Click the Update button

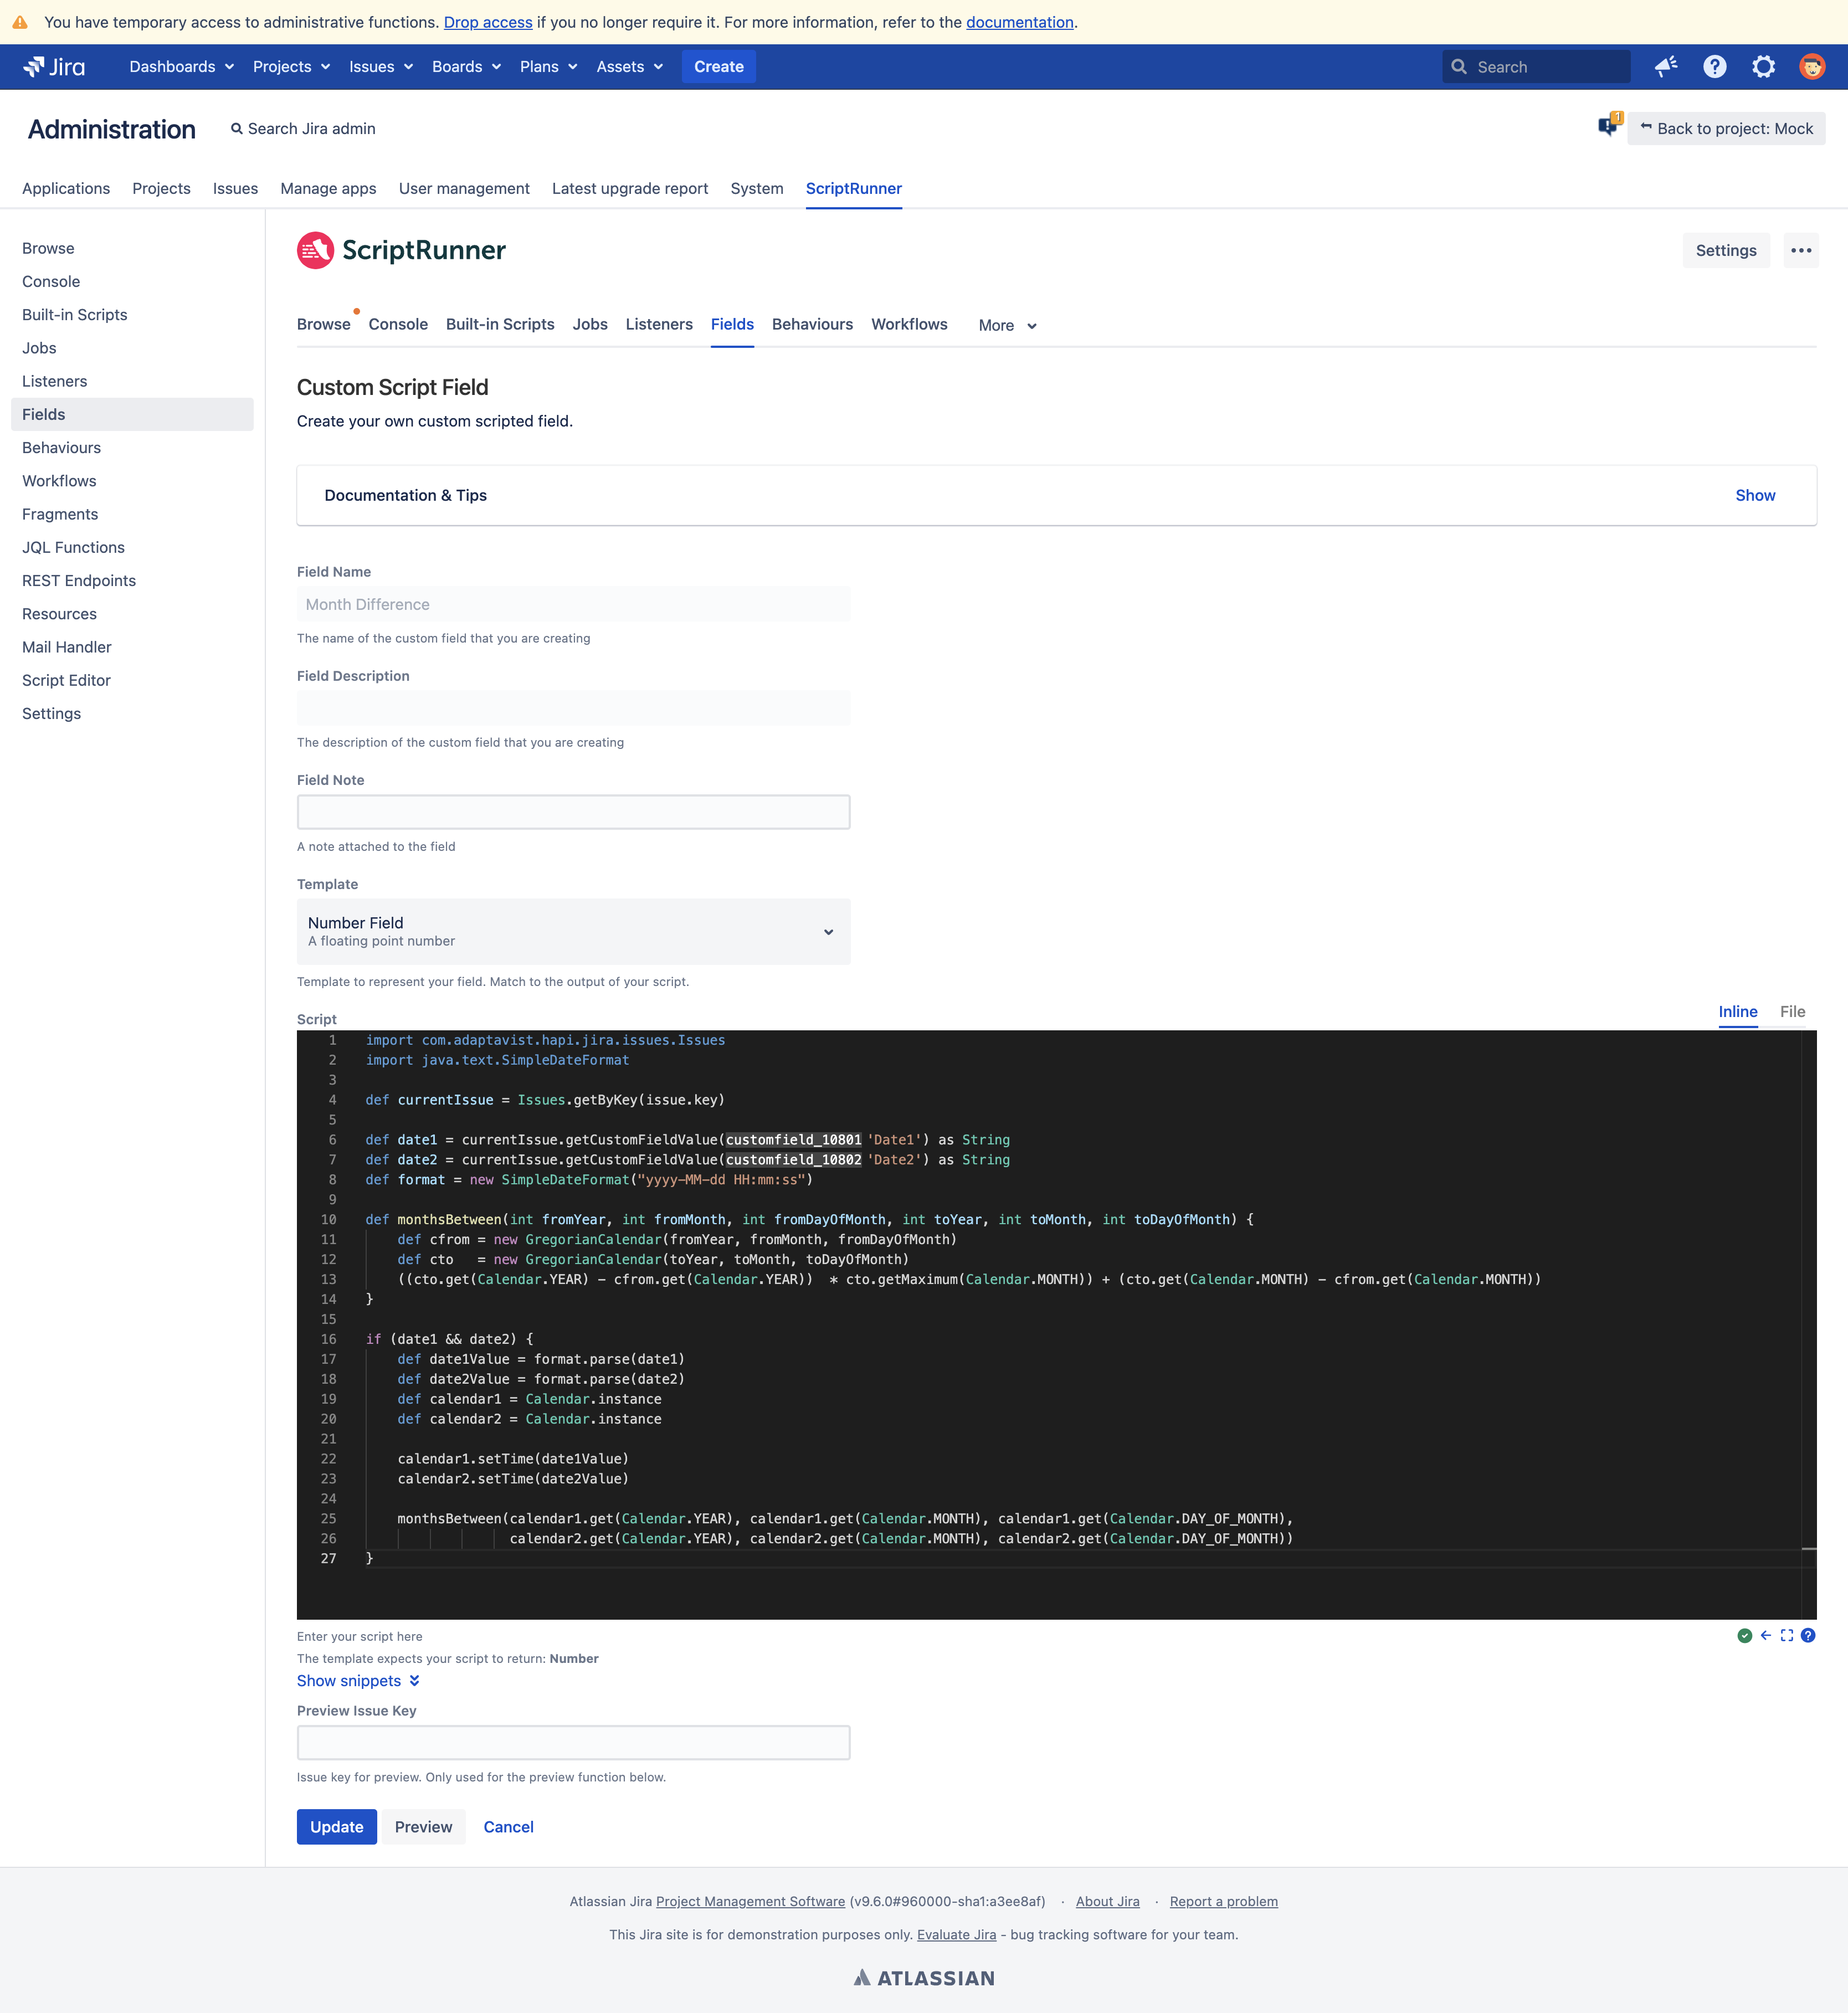click(336, 1826)
